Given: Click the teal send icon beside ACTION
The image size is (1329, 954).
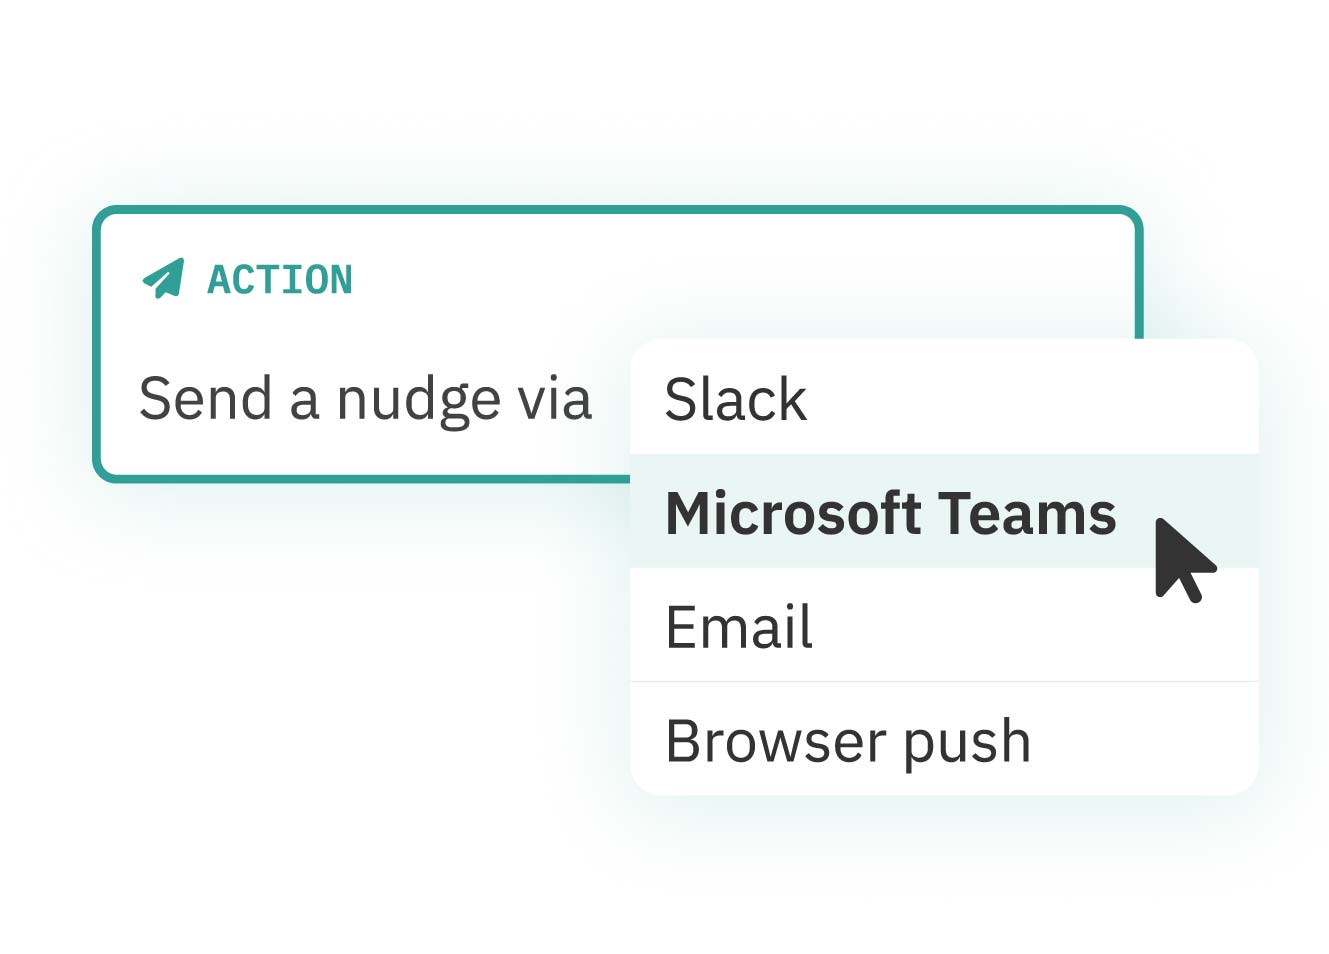Looking at the screenshot, I should [x=163, y=278].
